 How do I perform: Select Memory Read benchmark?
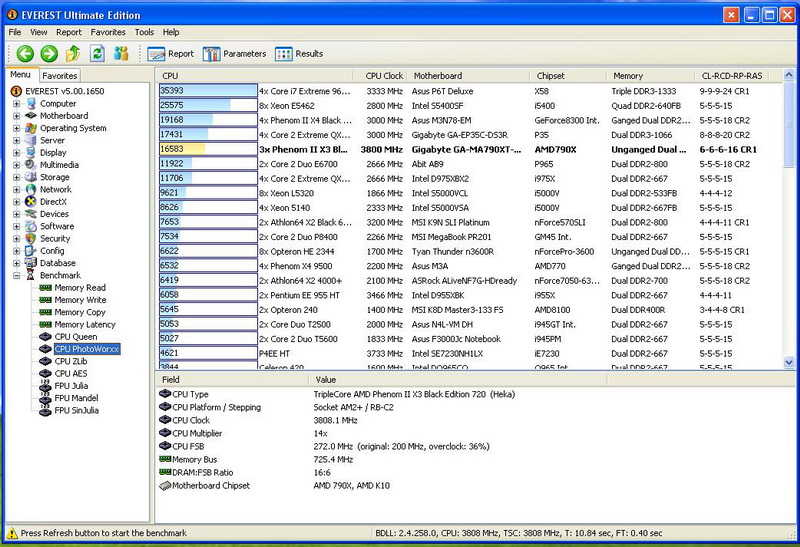80,288
